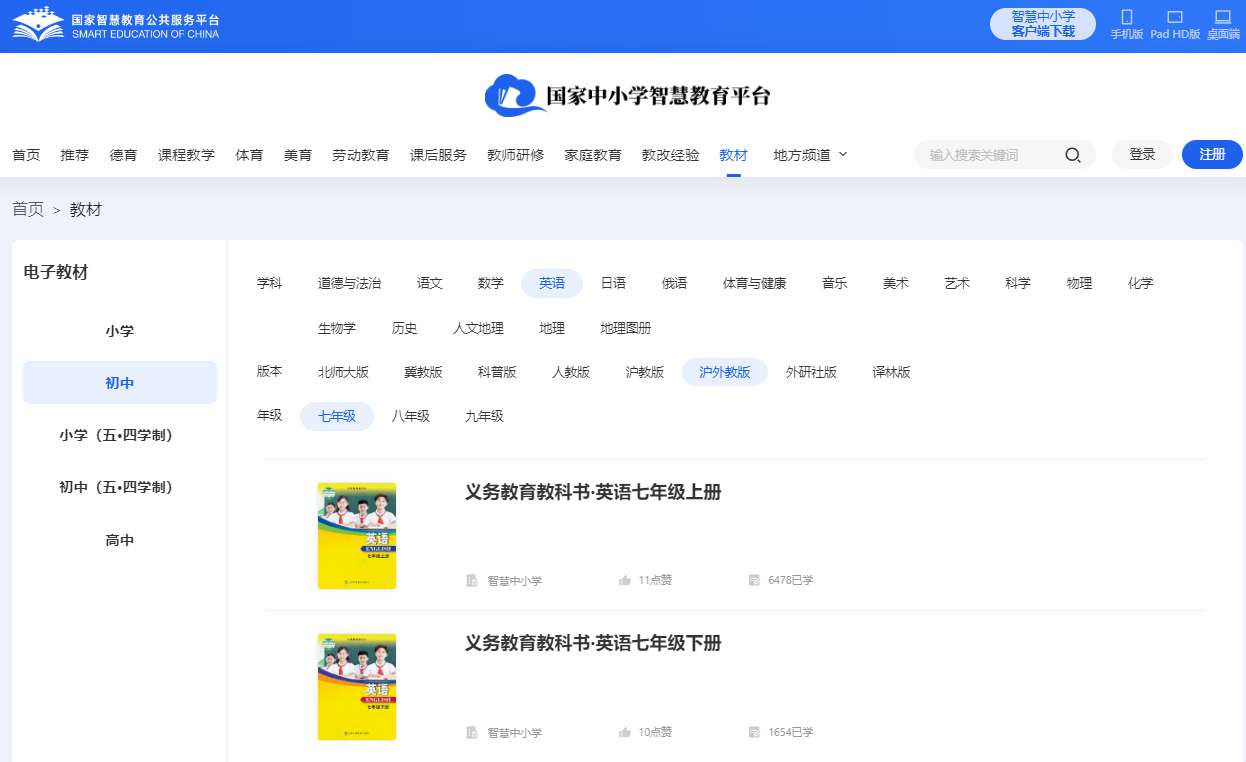Open the 课程教学 nav item
The width and height of the screenshot is (1246, 762).
click(x=186, y=155)
